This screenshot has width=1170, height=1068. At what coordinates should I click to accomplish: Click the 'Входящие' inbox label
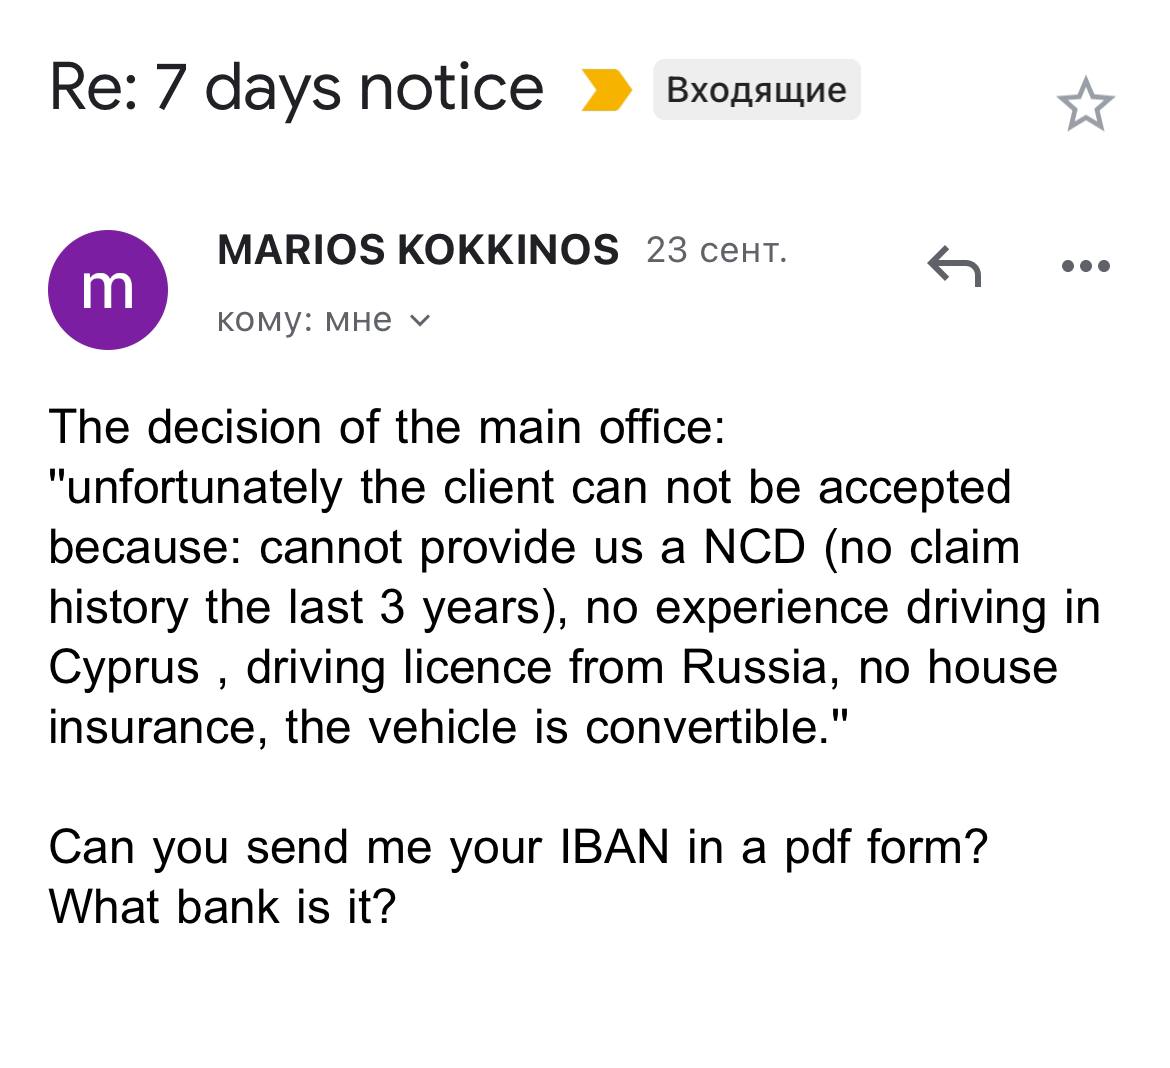pos(756,90)
